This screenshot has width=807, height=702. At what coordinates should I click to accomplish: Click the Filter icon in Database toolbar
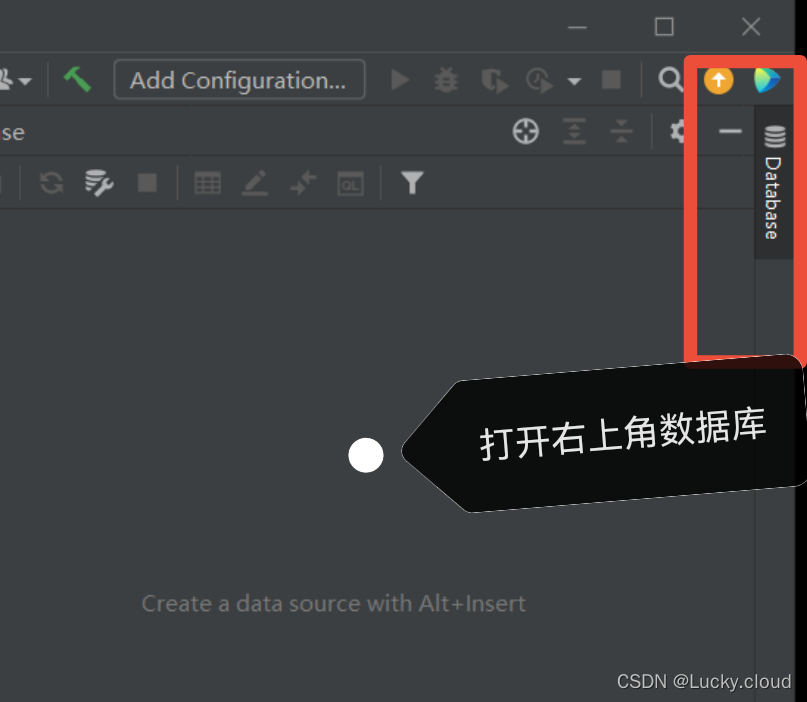tap(411, 183)
